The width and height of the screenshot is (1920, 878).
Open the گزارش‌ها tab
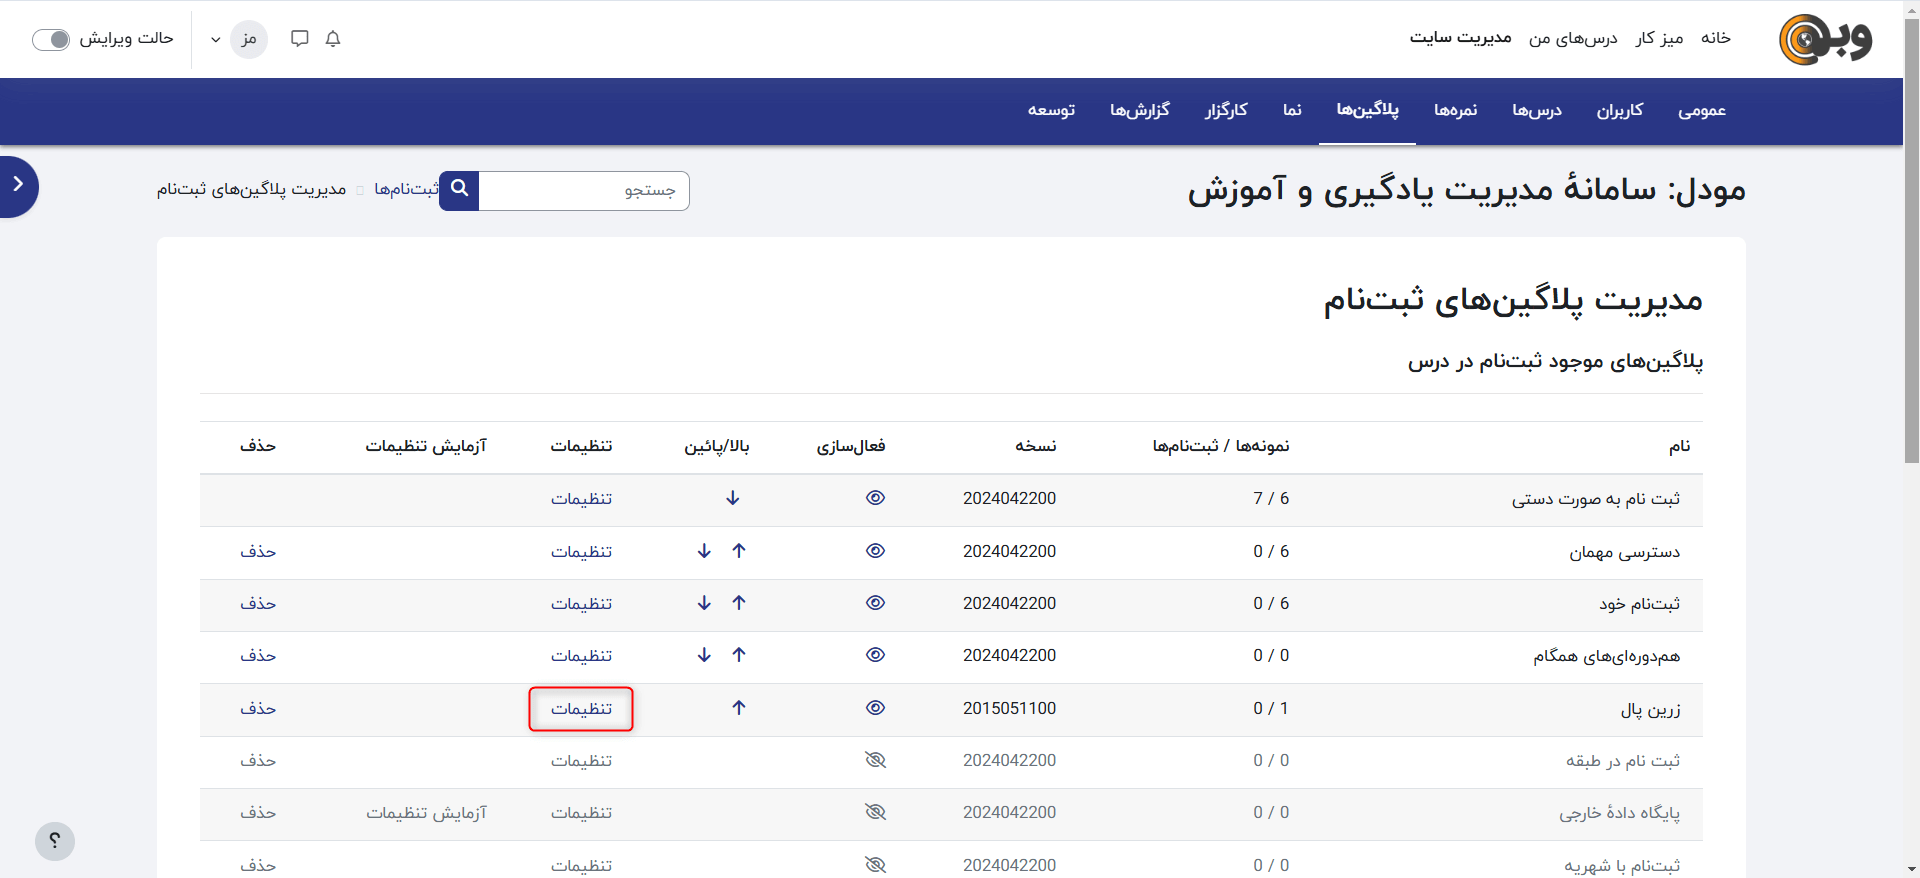point(1139,110)
